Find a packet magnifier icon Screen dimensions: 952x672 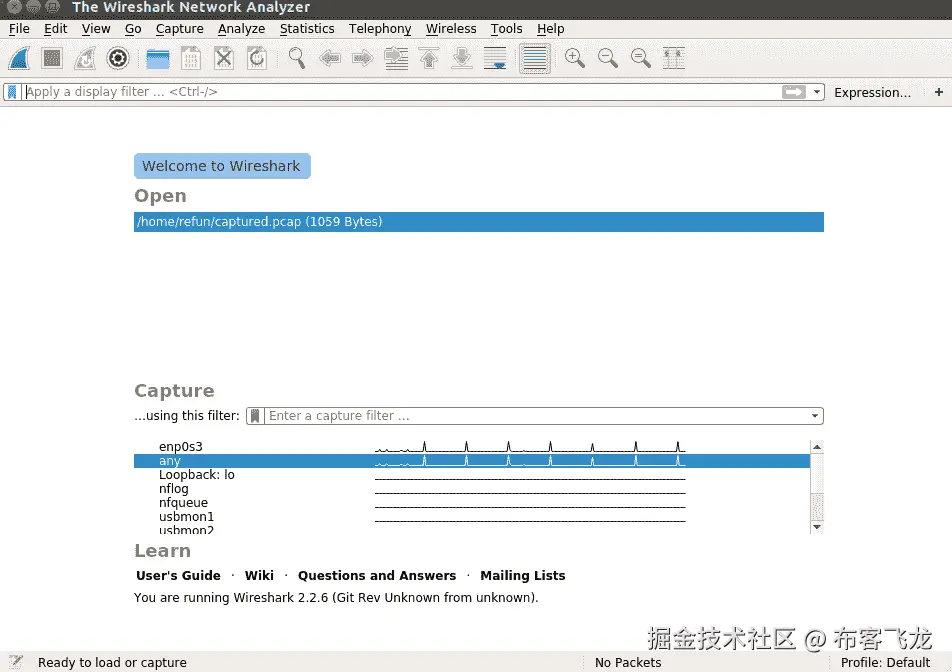point(297,58)
